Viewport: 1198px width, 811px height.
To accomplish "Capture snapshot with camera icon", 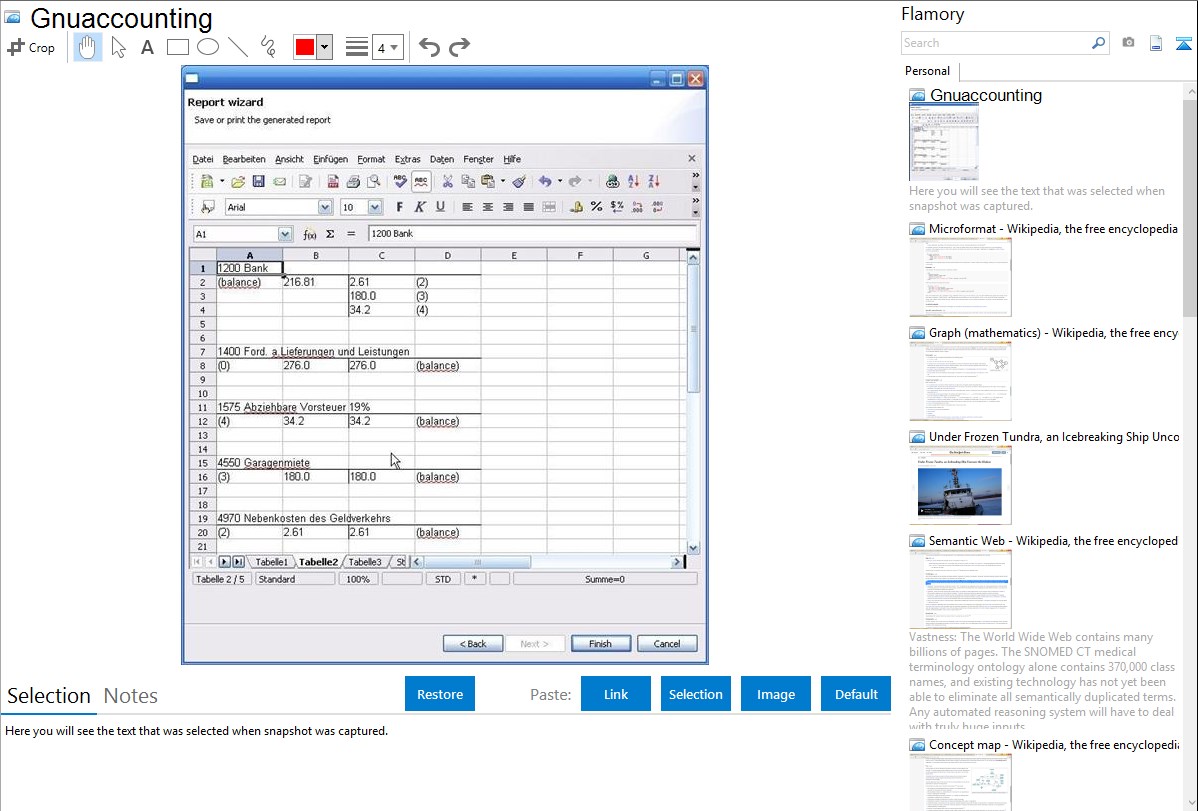I will 1128,43.
